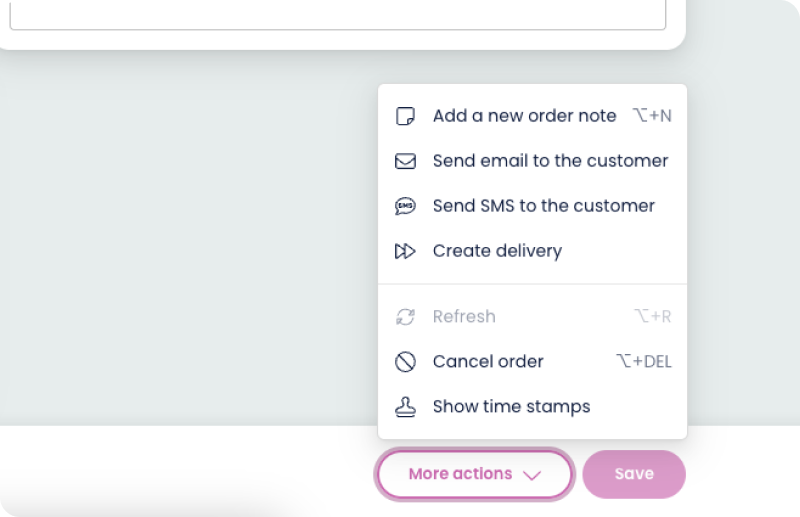Click the ⌥+DEL shortcut hint beside Cancel order
The image size is (800, 517).
[643, 362]
